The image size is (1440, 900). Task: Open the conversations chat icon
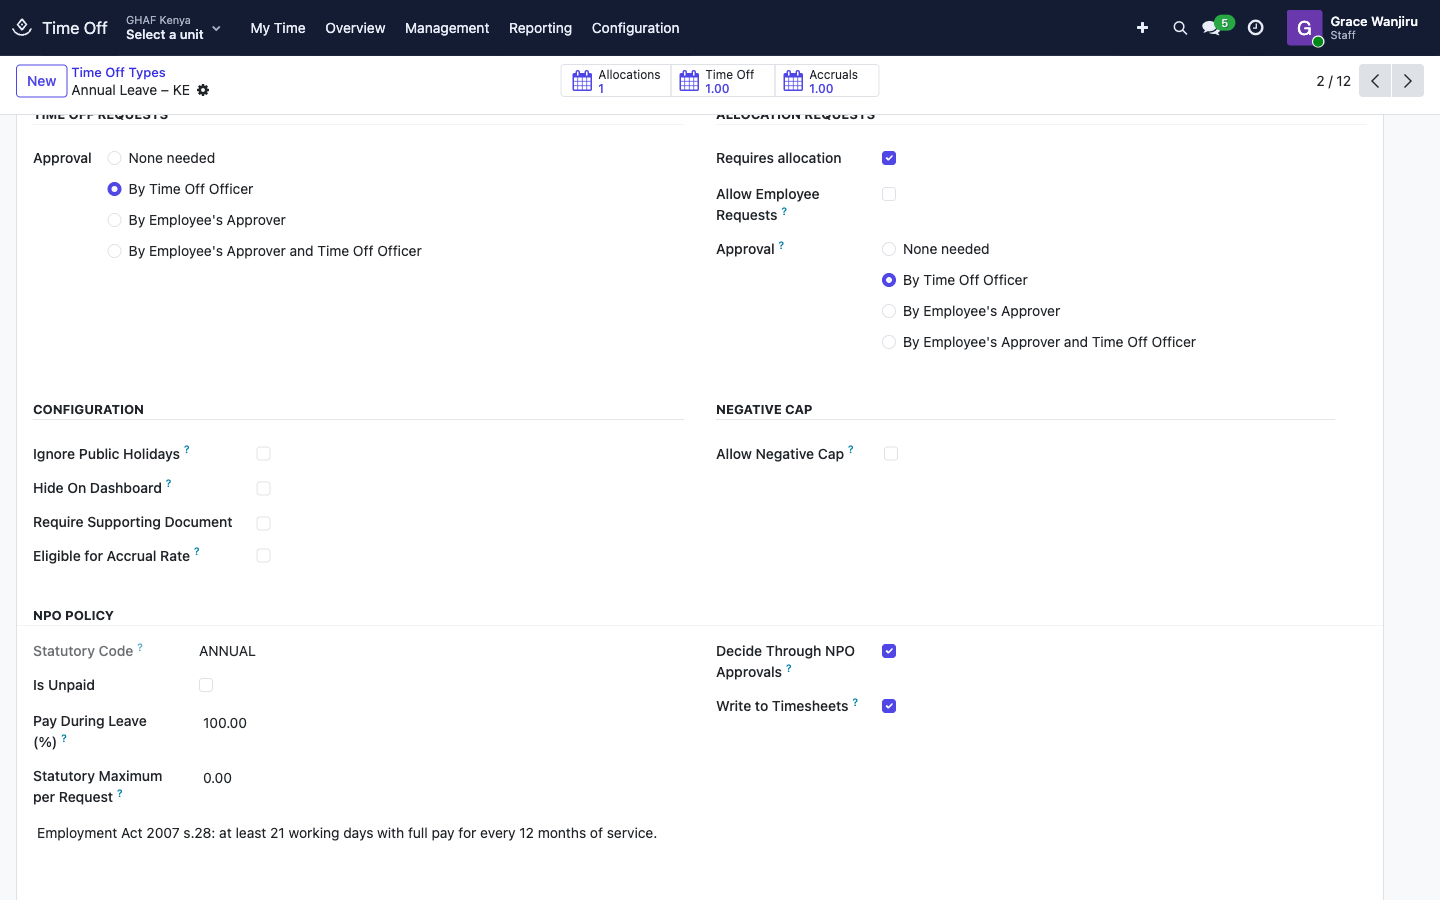click(1211, 28)
